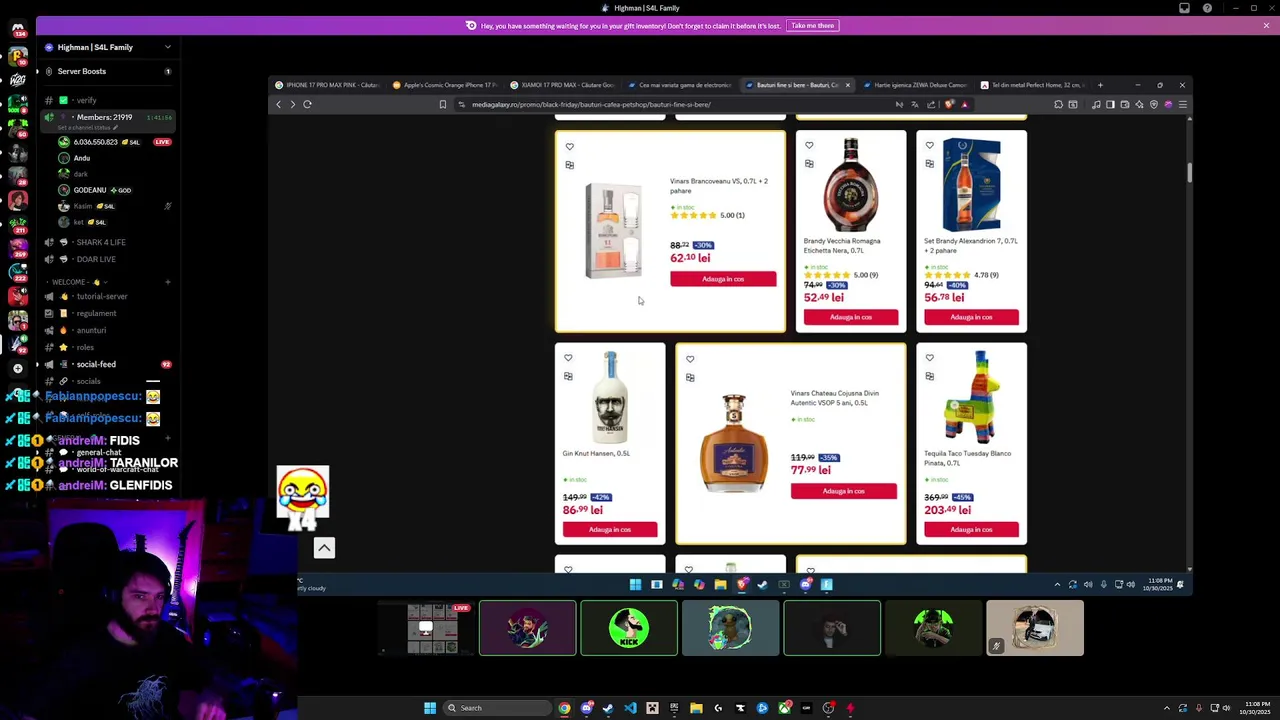Add Set Brandy Alexandrion to cart
Screen dimensions: 1280x720
coord(971,317)
